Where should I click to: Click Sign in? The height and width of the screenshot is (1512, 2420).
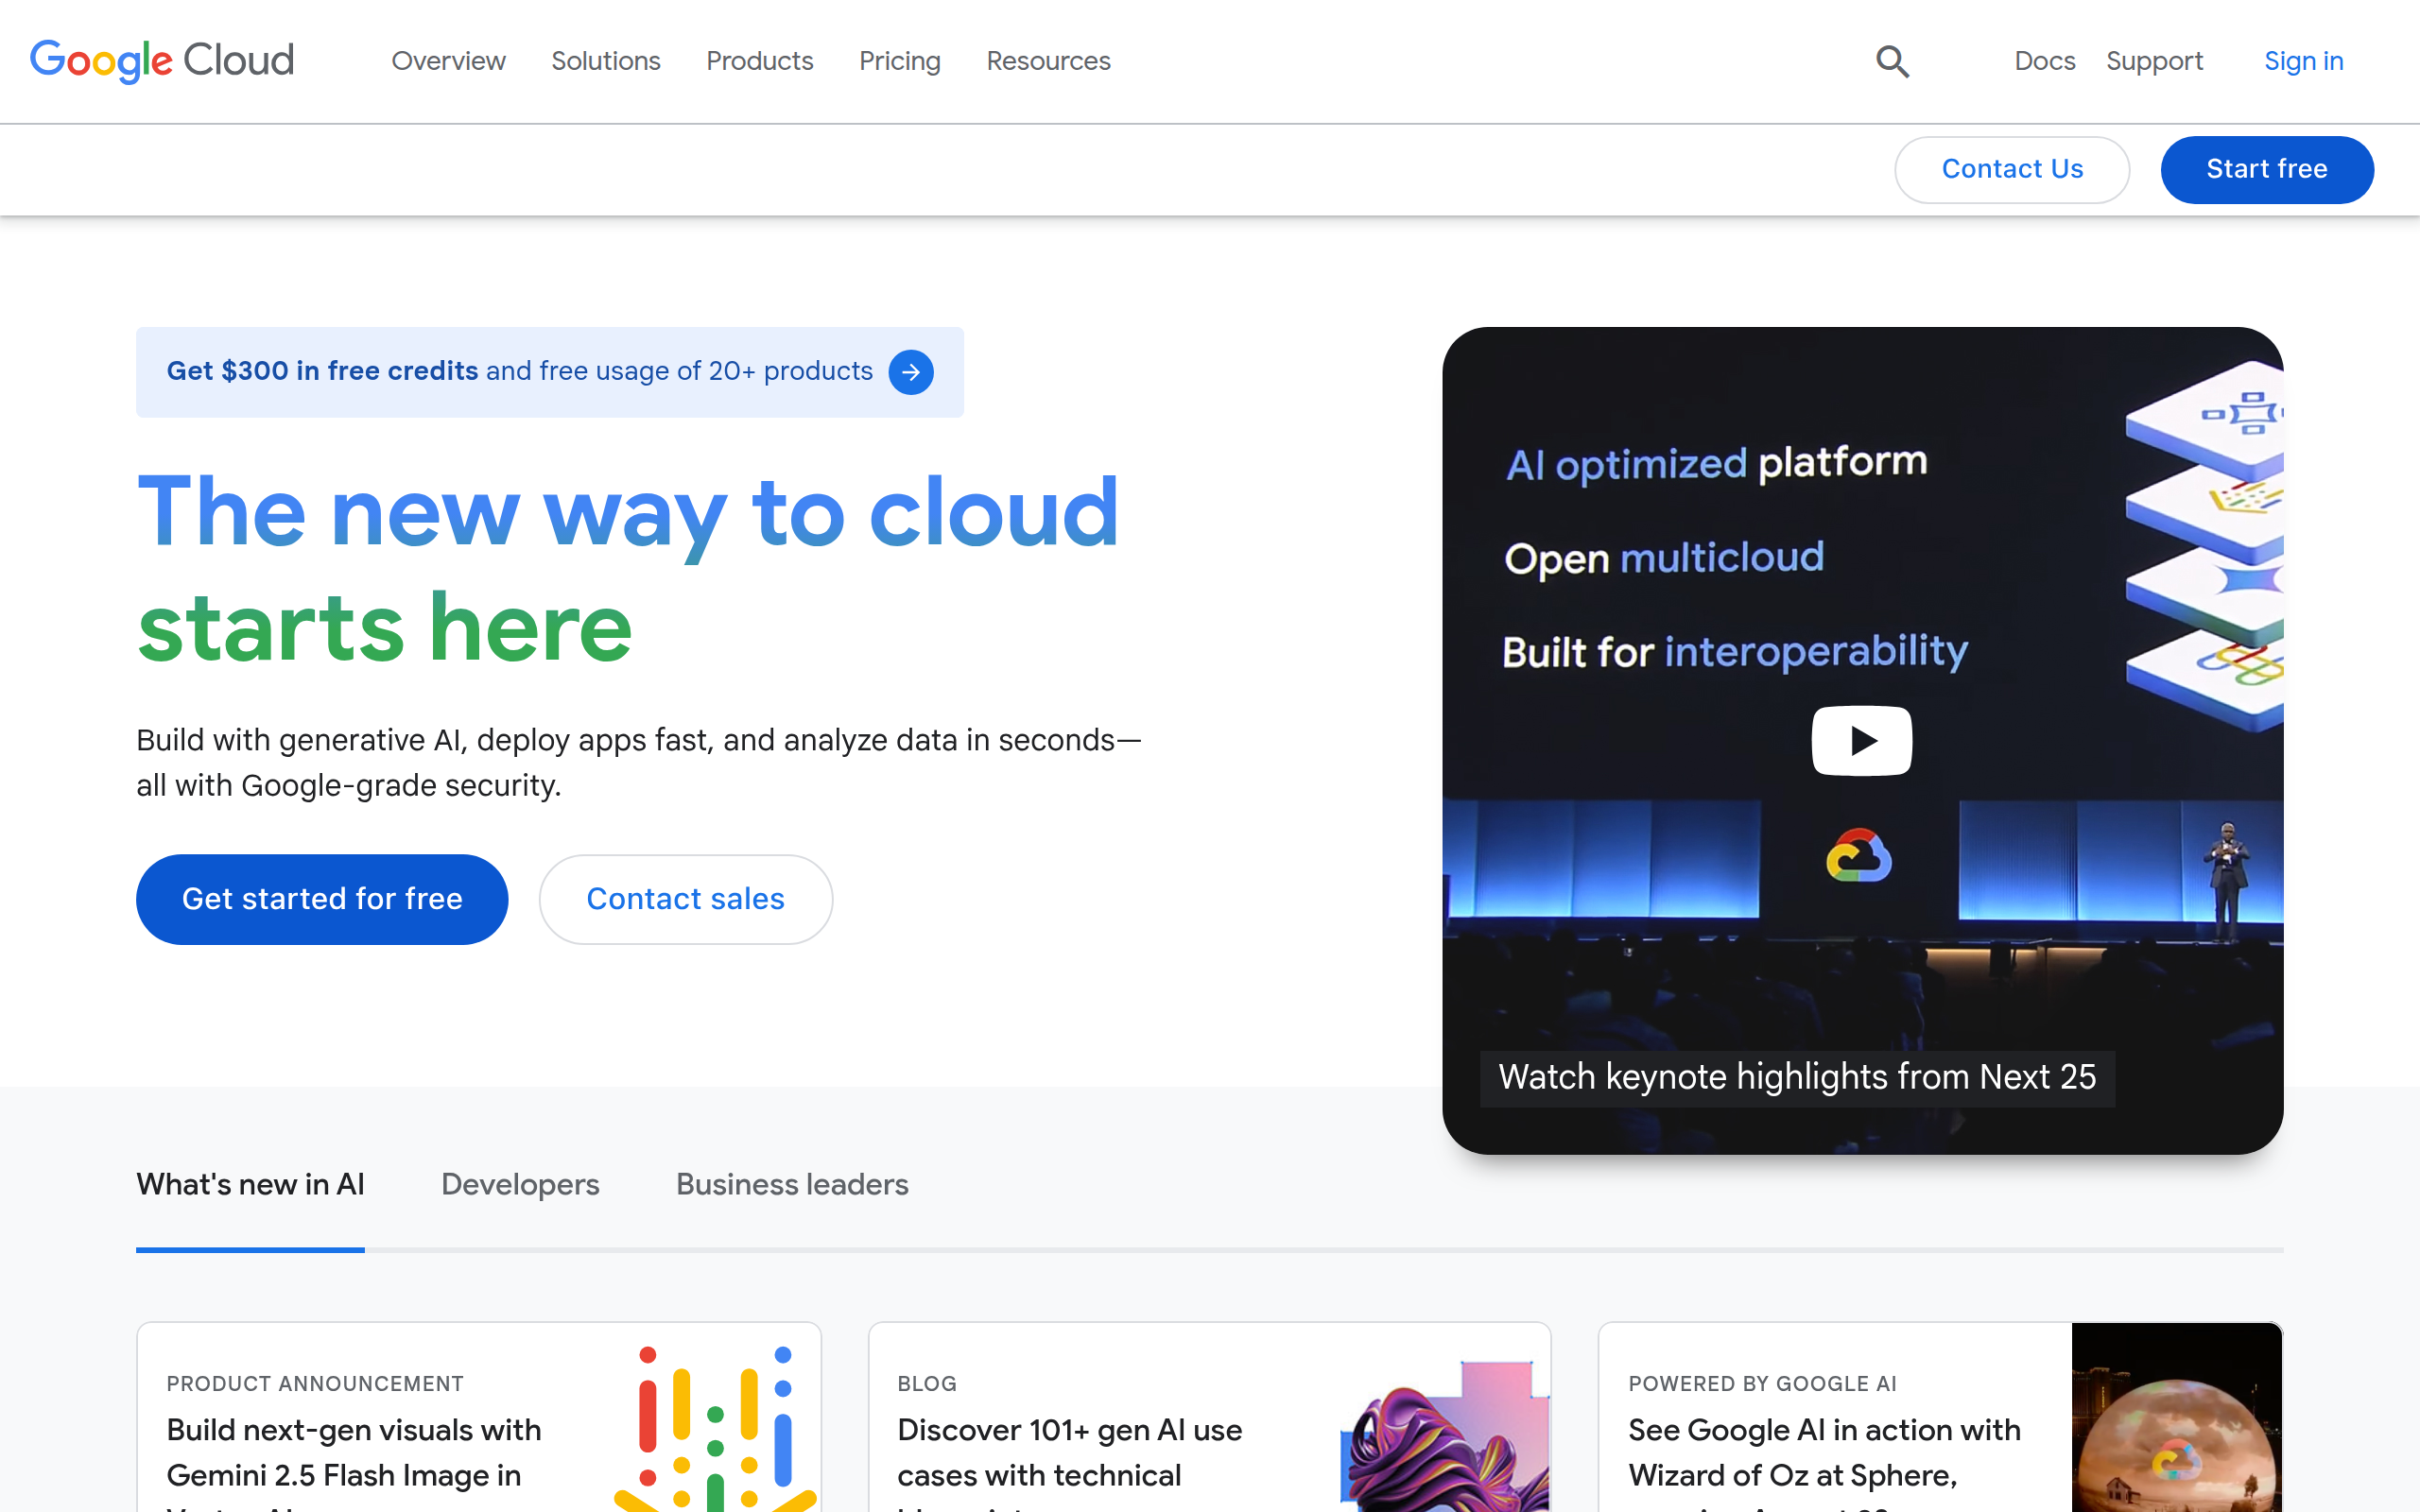tap(2304, 61)
